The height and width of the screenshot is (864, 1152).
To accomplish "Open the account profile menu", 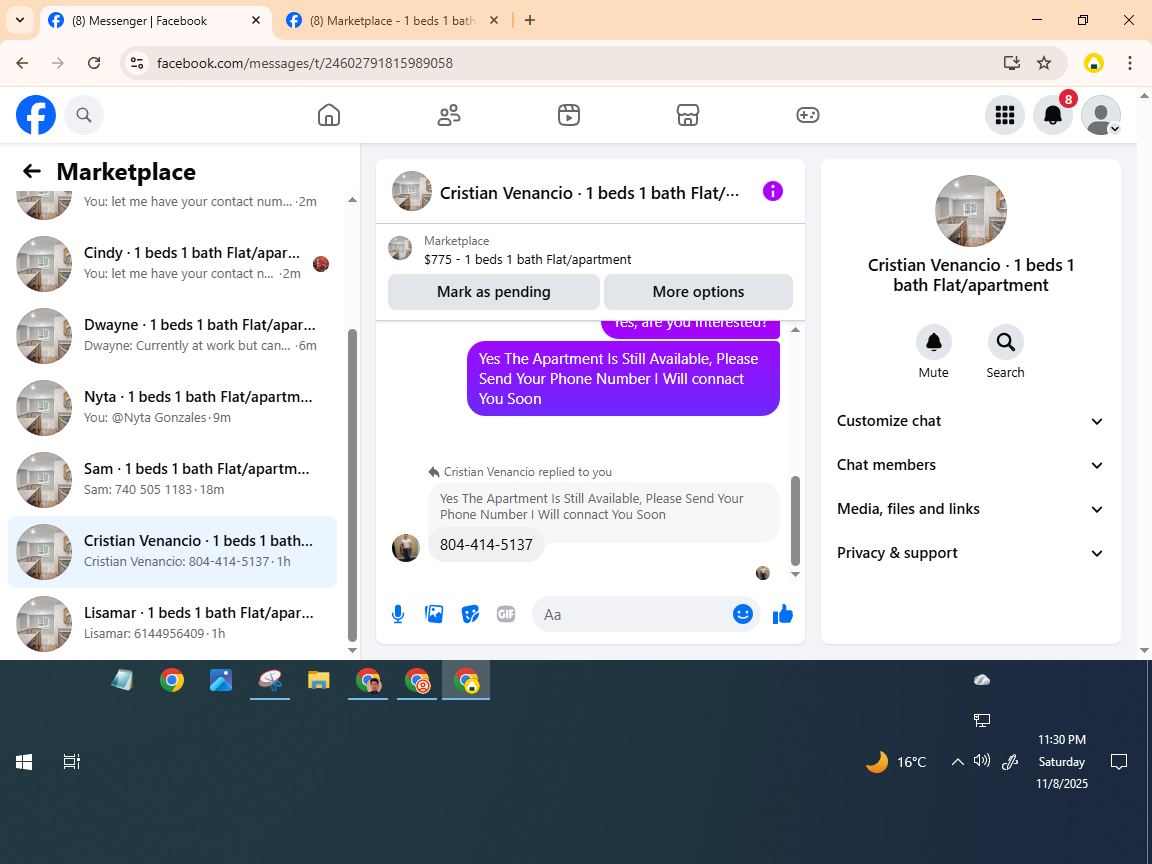I will [x=1101, y=115].
